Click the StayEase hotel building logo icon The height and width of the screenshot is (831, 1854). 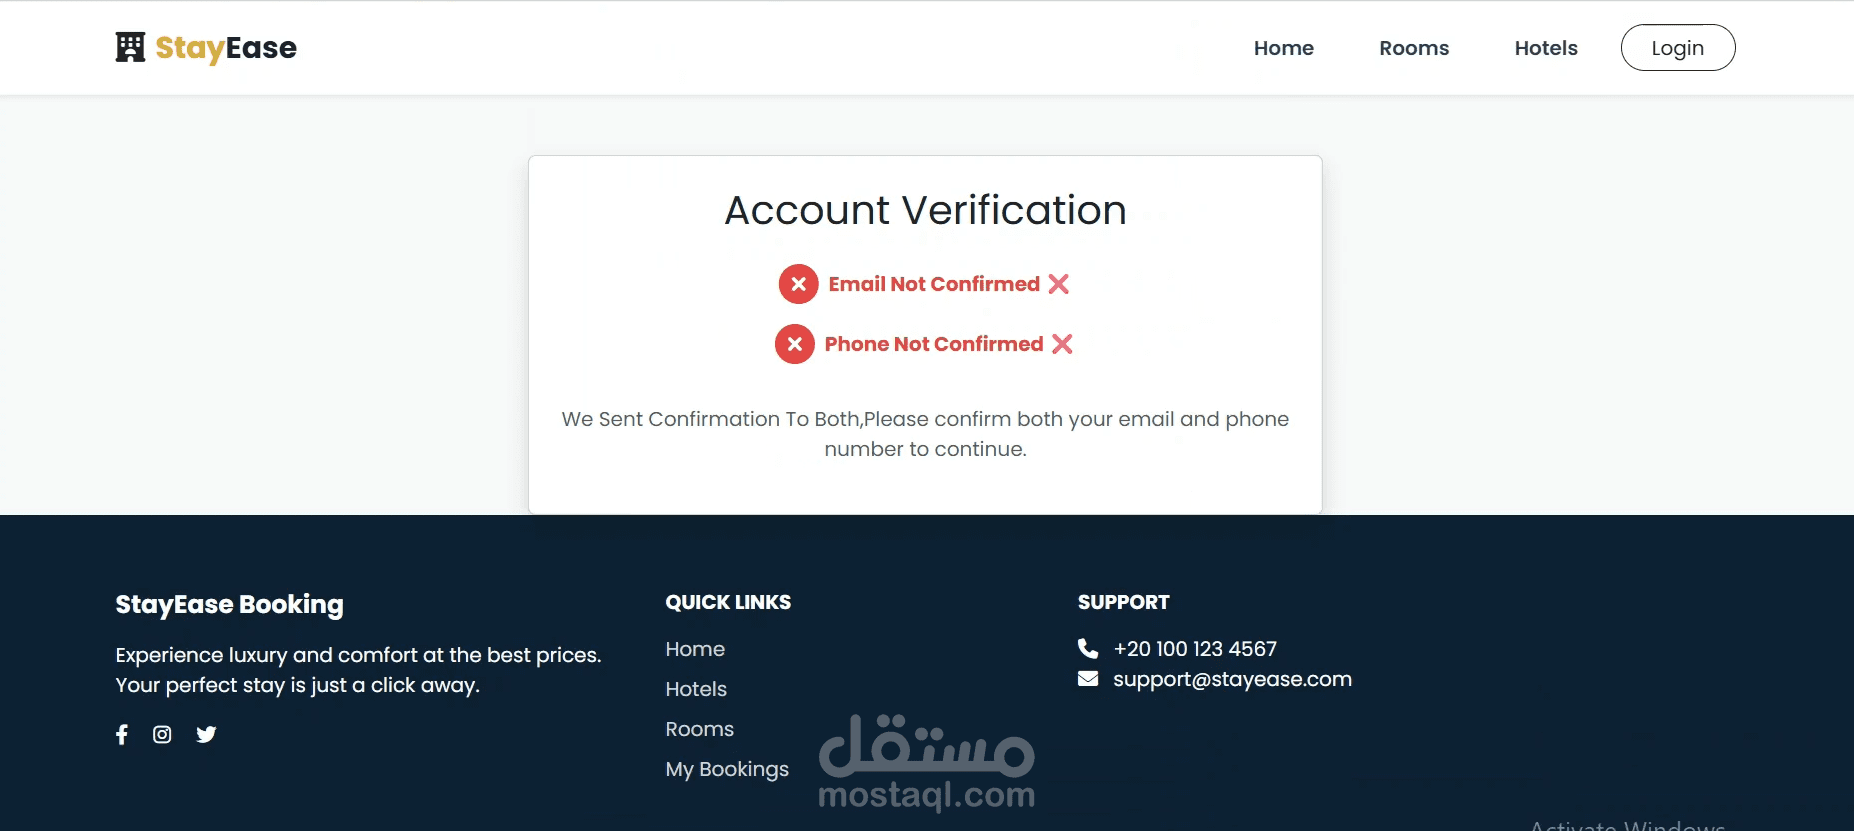tap(130, 47)
